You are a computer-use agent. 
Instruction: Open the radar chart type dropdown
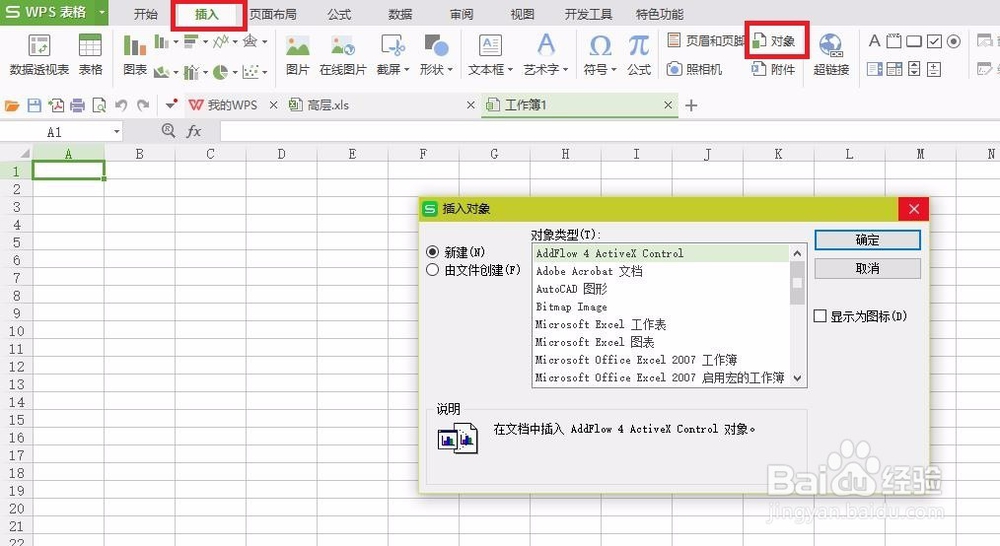tap(265, 41)
